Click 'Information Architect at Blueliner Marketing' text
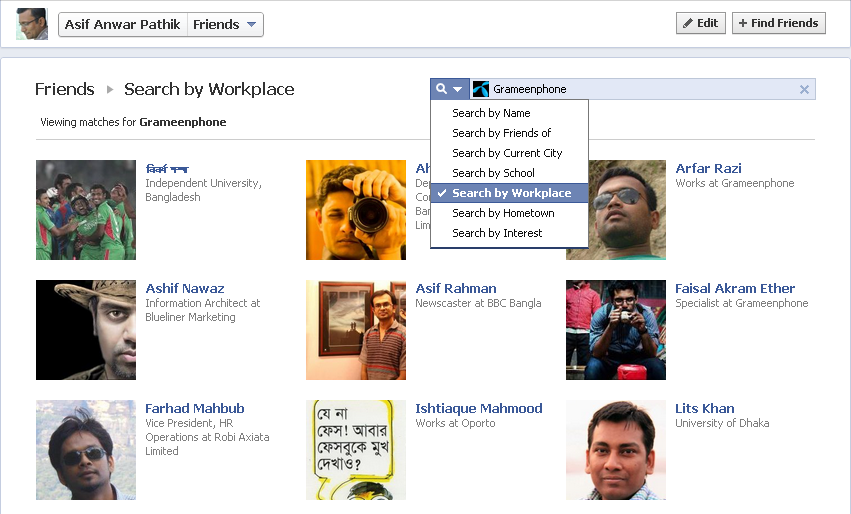This screenshot has height=514, width=851. coord(202,310)
